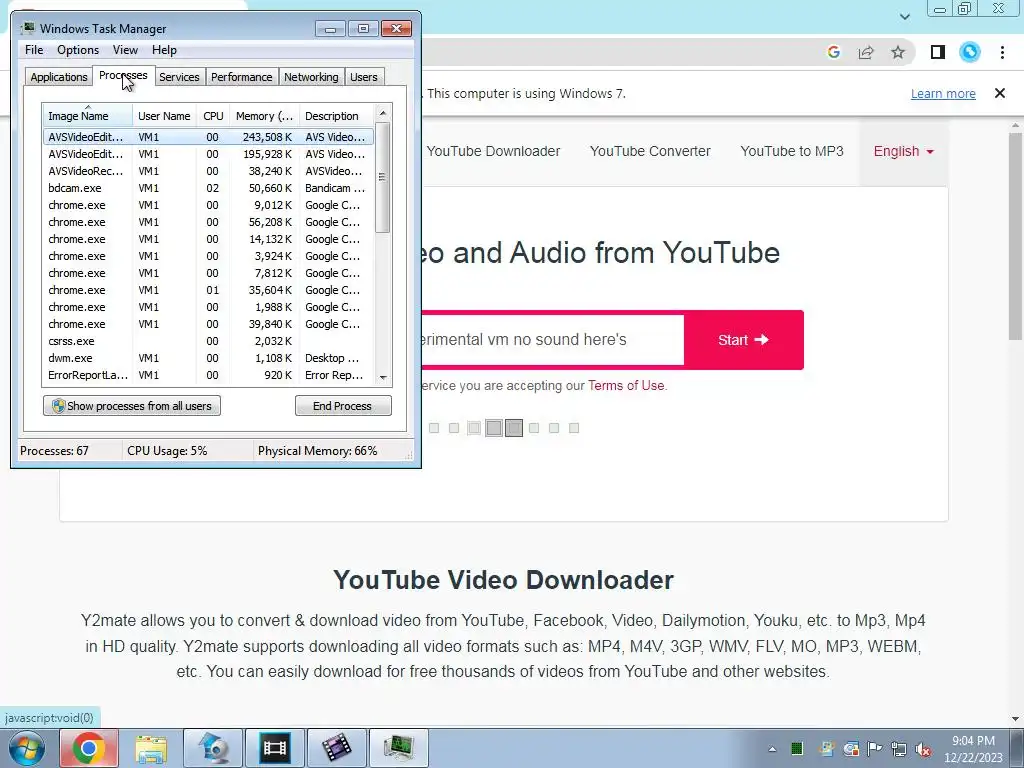Open Chrome tab search chevron
Screen dimensions: 1024x768
(x=904, y=17)
